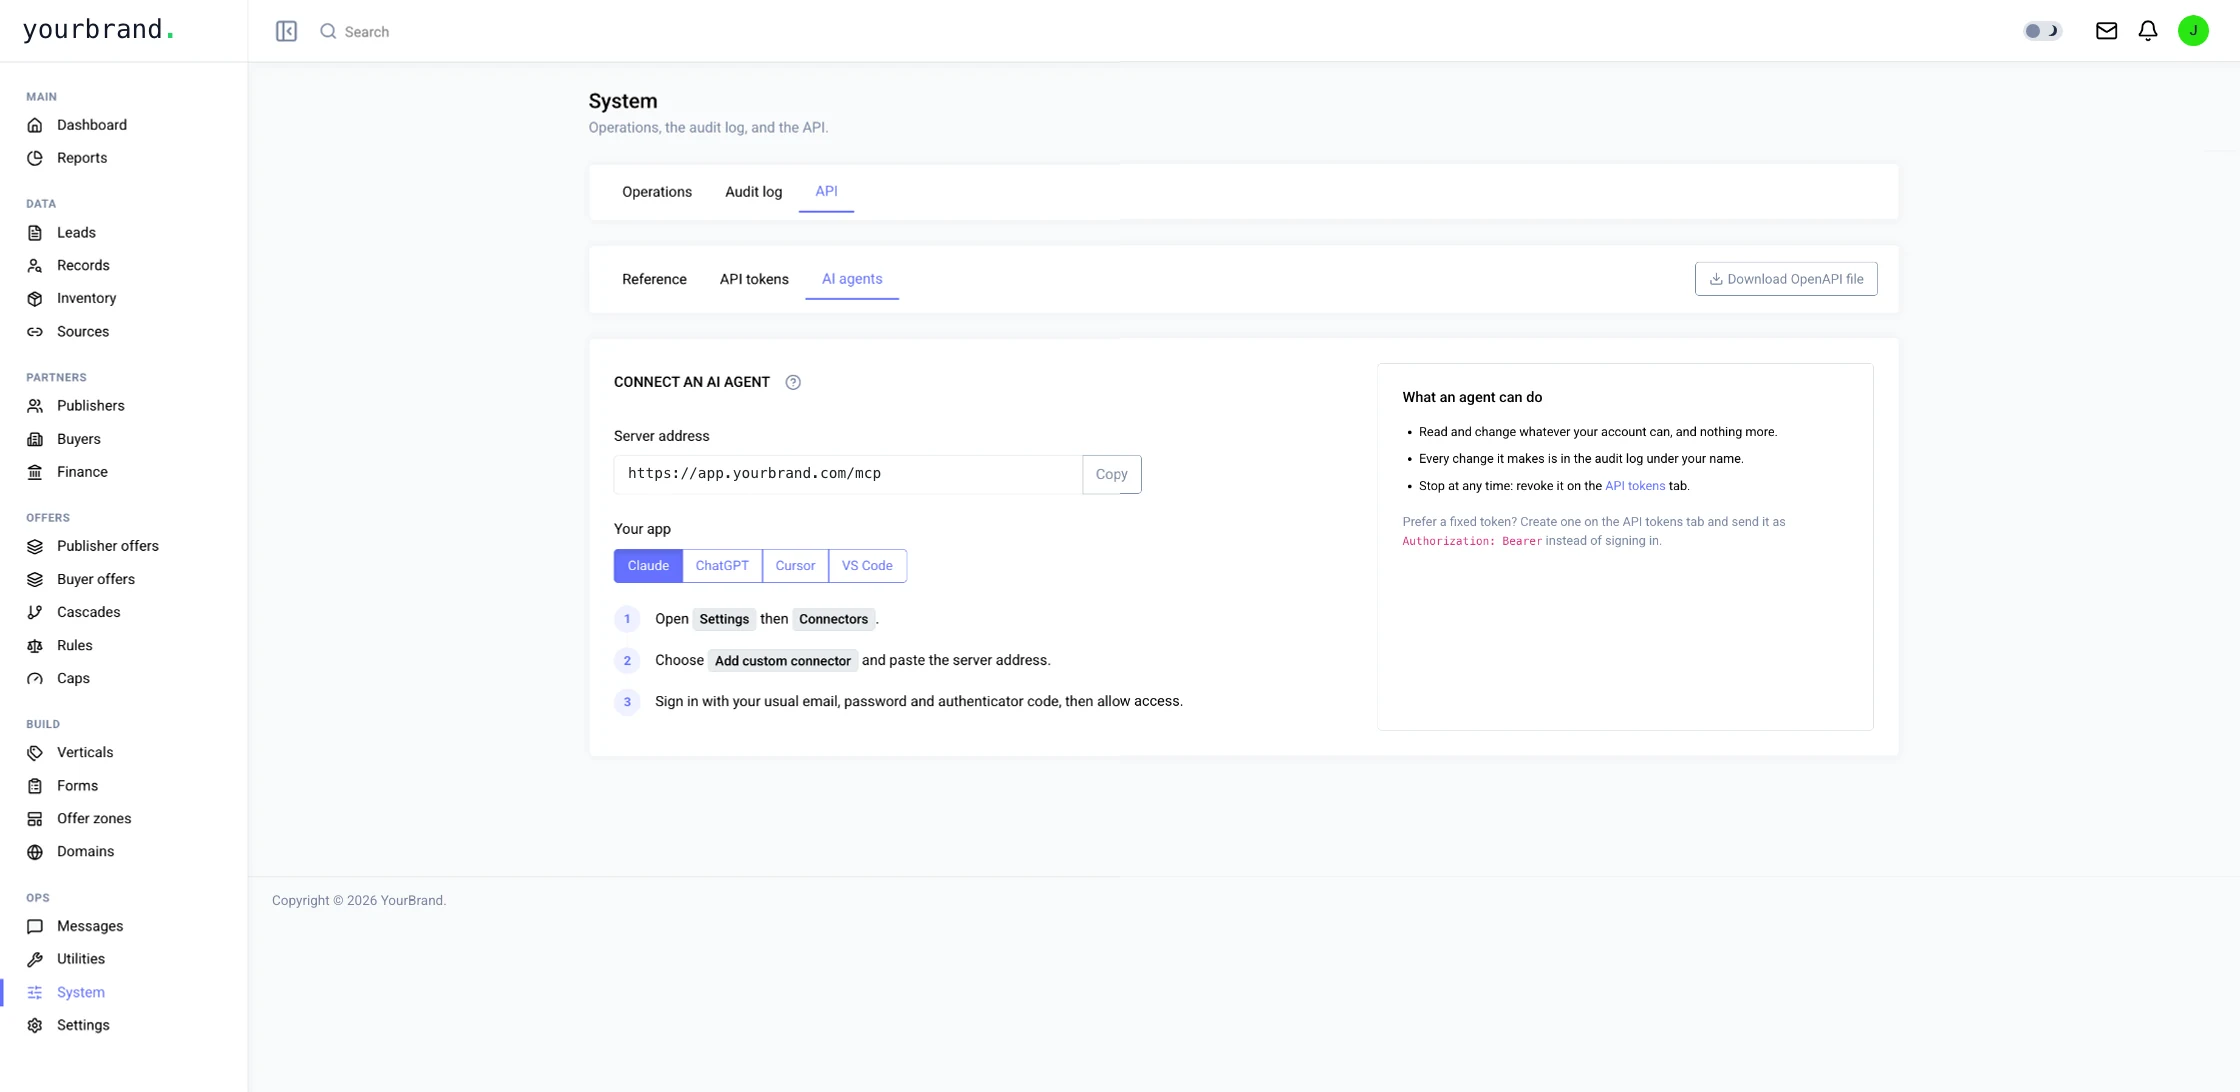Select Claude as your app
The width and height of the screenshot is (2240, 1092).
click(648, 566)
